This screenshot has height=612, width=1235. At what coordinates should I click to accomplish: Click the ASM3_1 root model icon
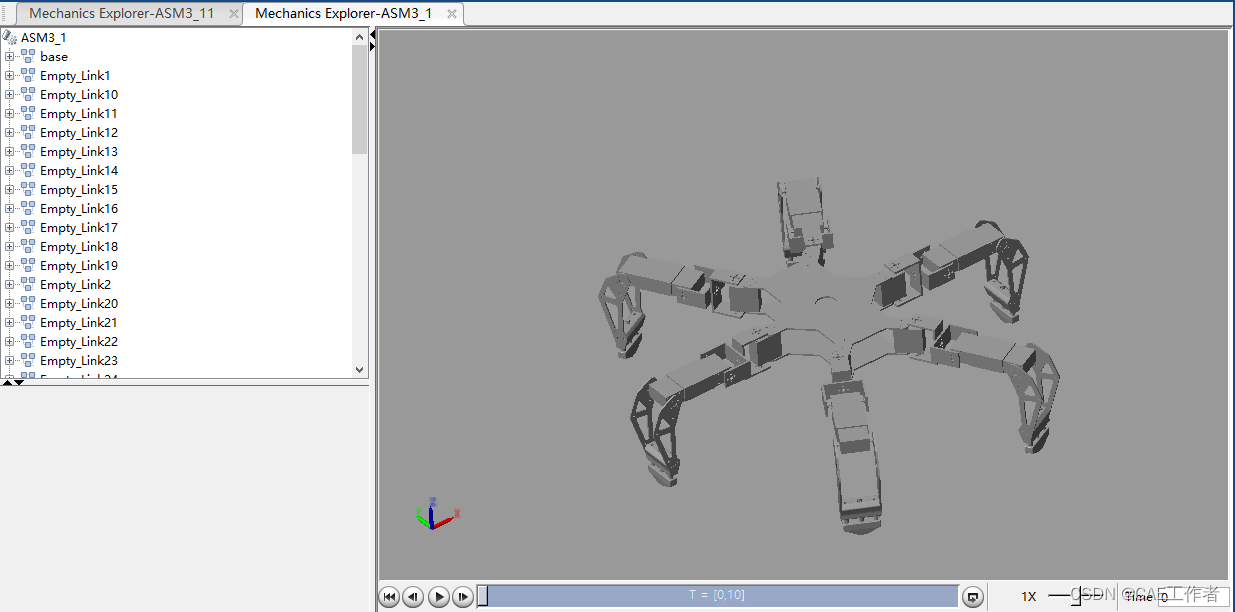pyautogui.click(x=10, y=38)
